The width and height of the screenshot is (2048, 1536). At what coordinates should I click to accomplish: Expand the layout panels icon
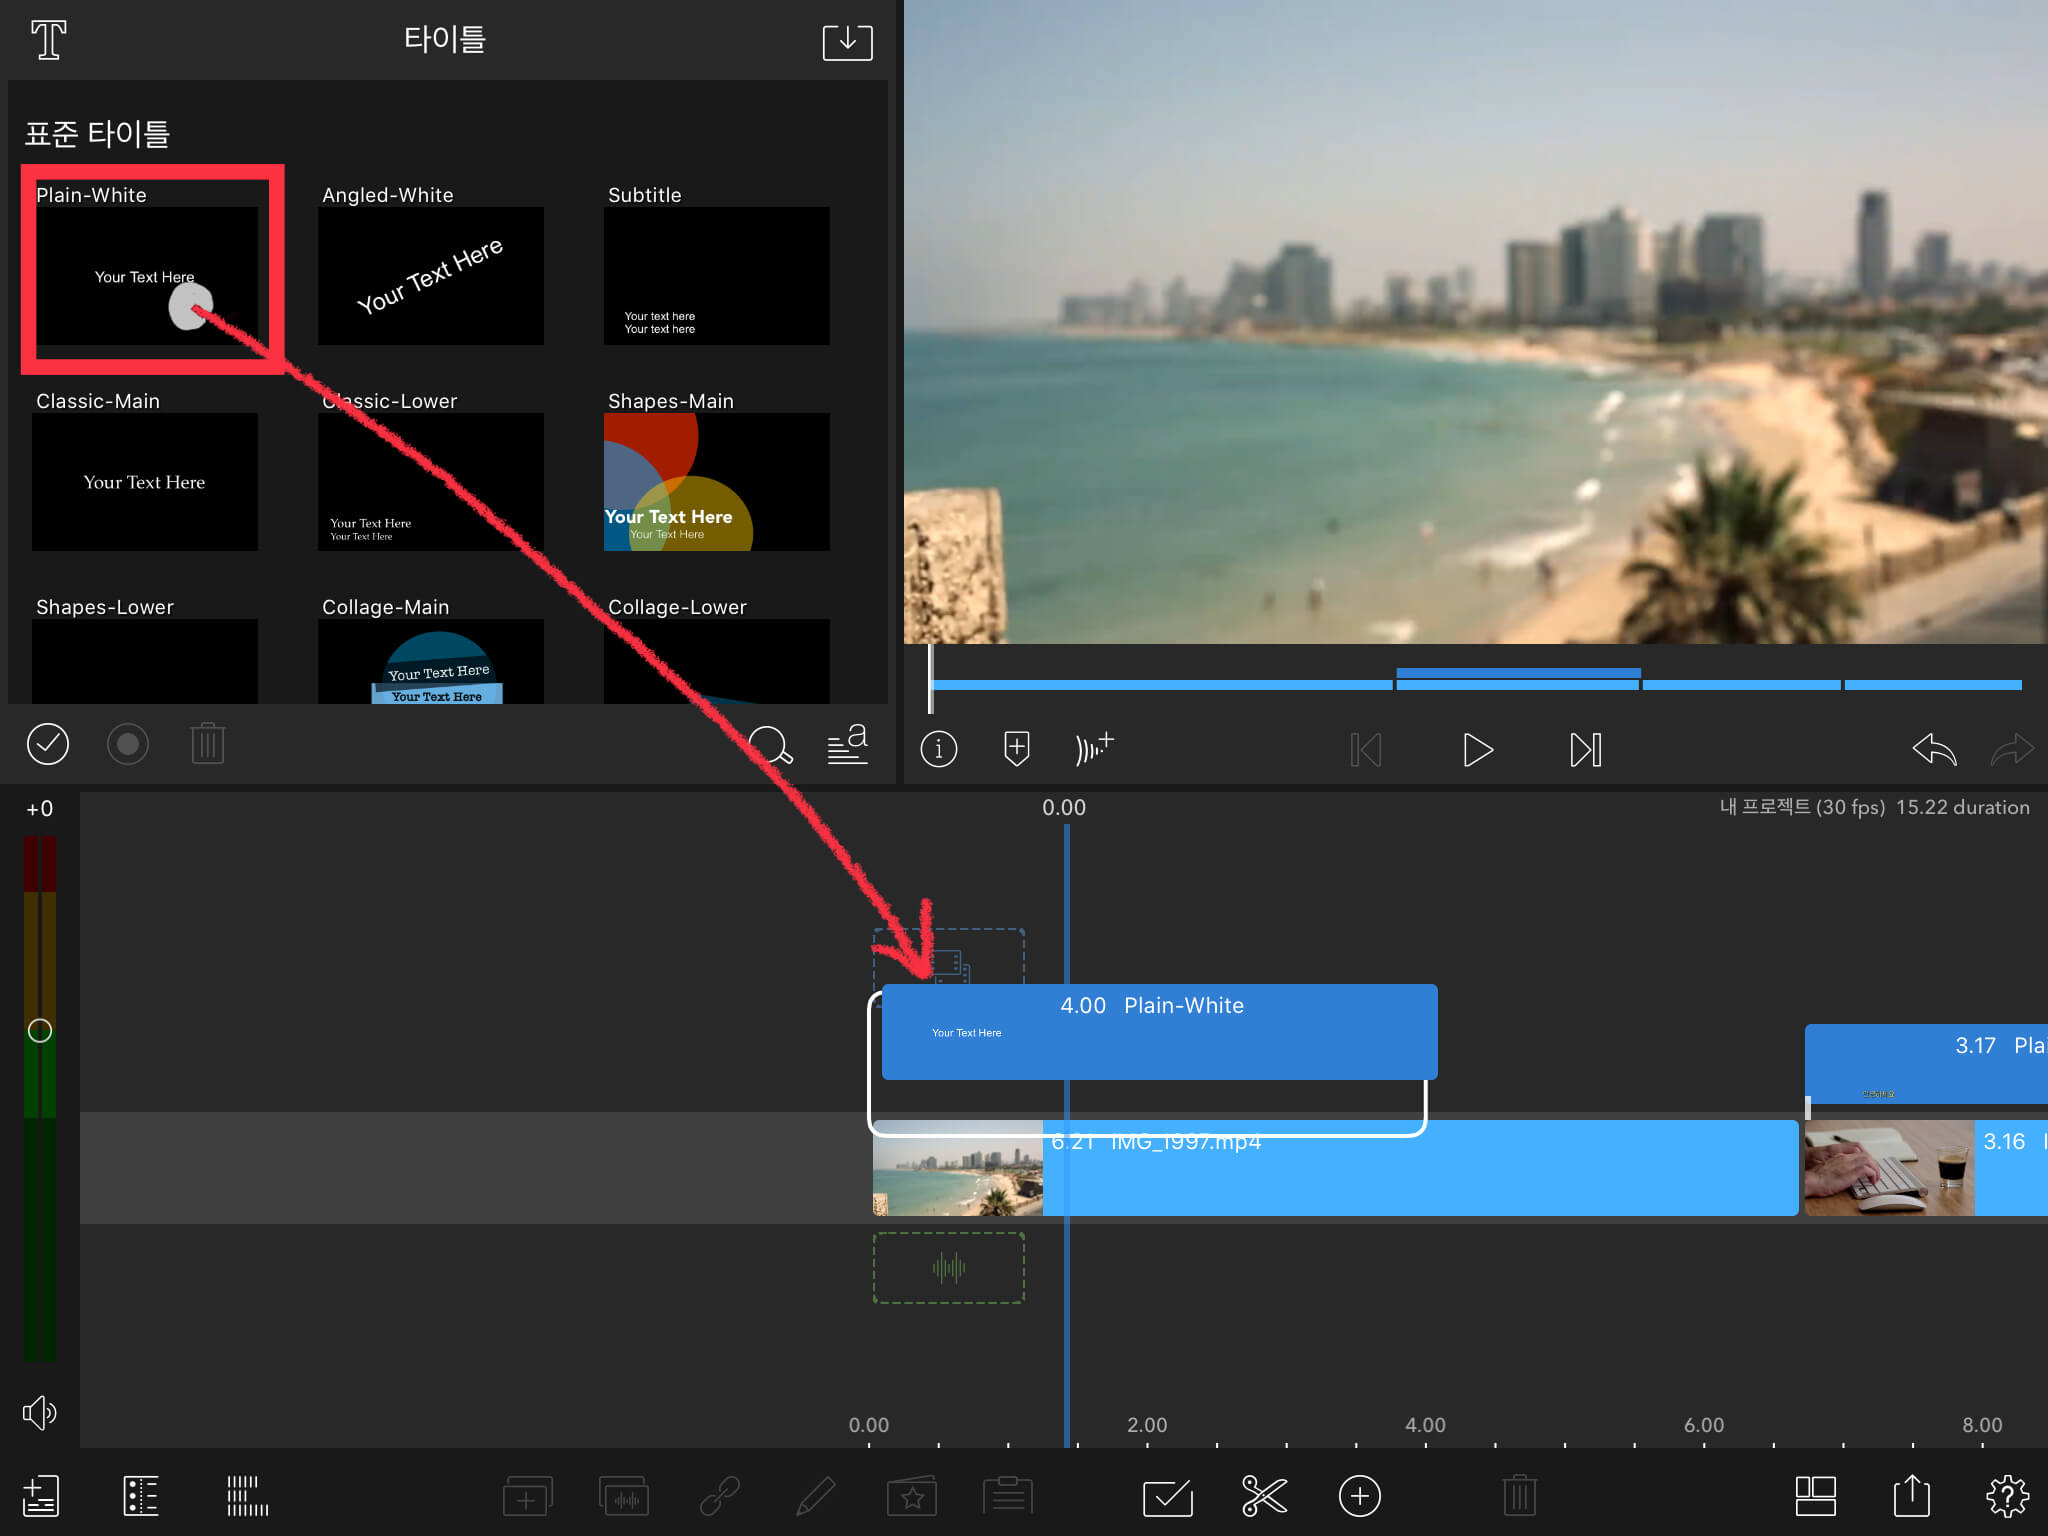click(x=1815, y=1496)
